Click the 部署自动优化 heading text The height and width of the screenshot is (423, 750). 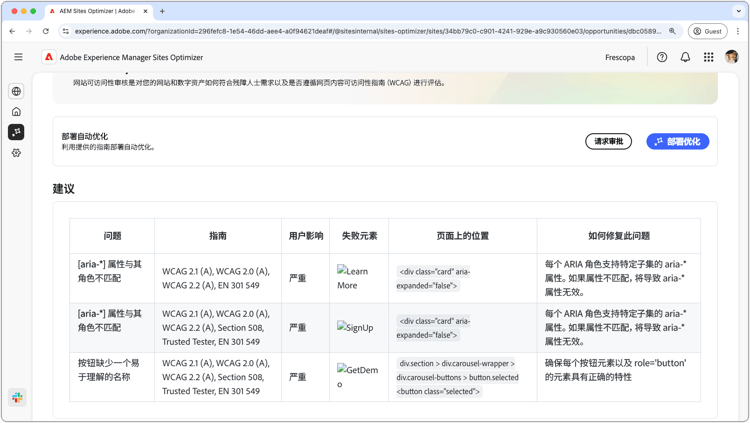point(85,136)
